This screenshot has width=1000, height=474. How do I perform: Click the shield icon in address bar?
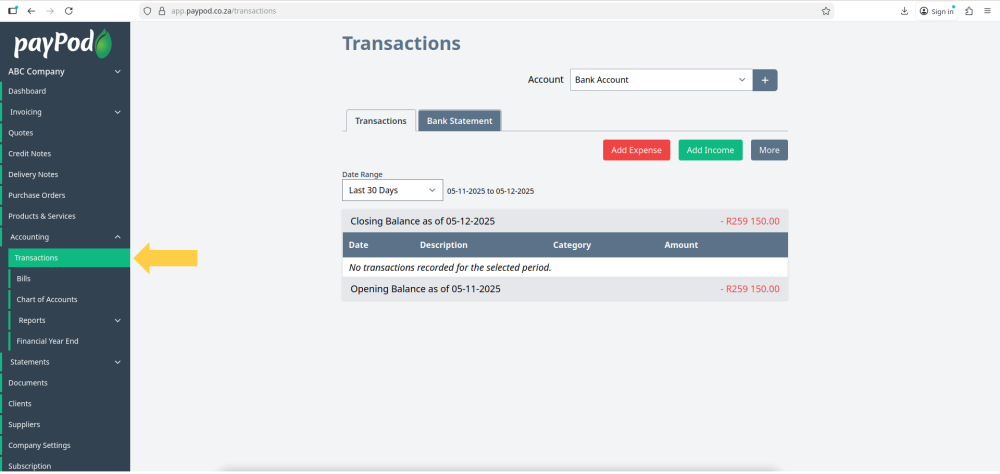(x=147, y=11)
